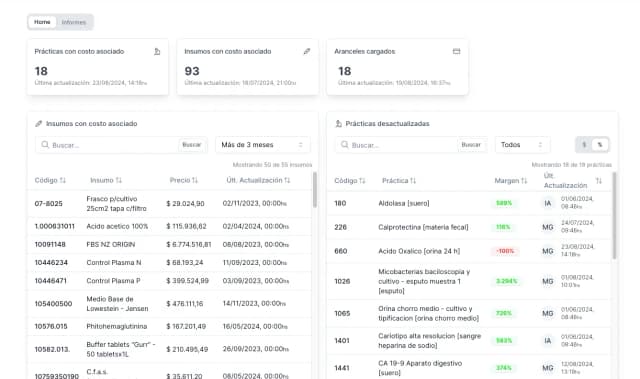Image resolution: width=640 pixels, height=379 pixels.
Task: Click the Prácticas con costo asociado card icon
Action: [157, 51]
